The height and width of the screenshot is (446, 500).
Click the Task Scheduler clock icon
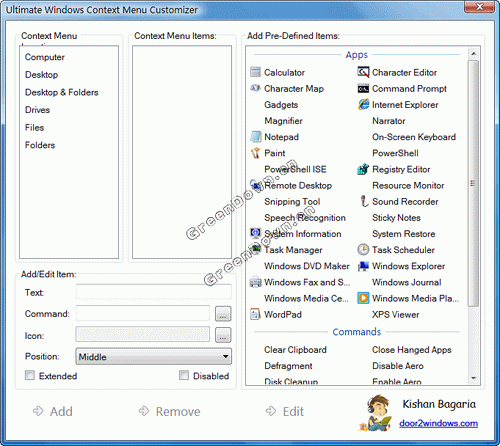[x=363, y=249]
